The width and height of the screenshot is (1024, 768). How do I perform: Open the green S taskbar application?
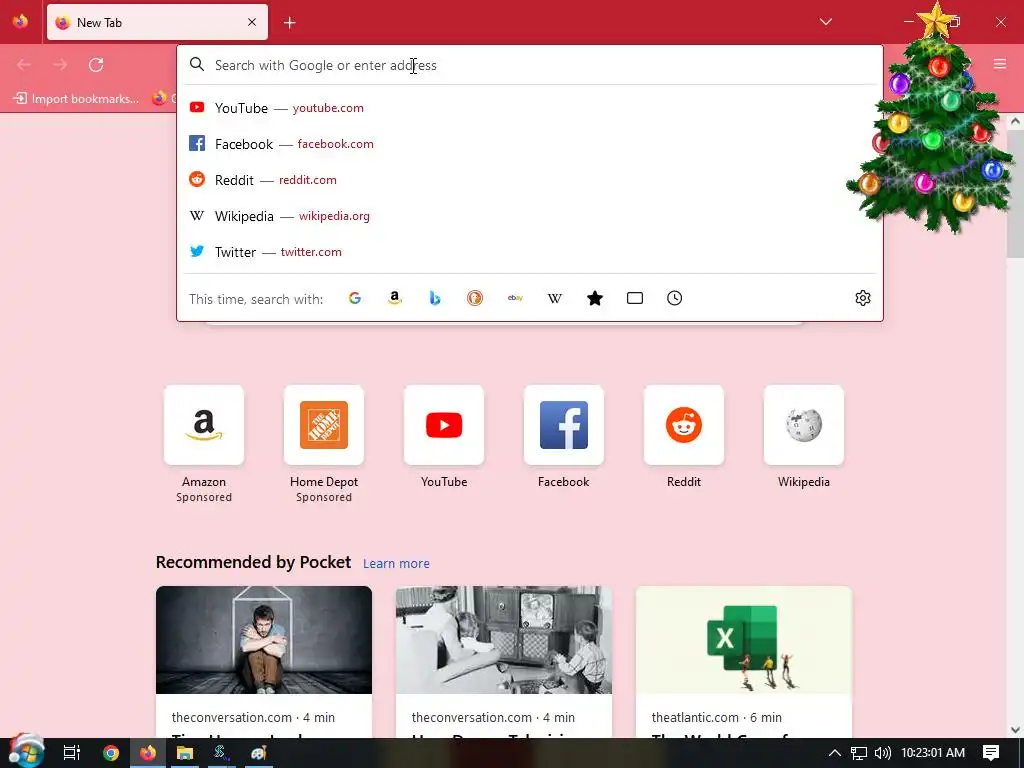(221, 753)
